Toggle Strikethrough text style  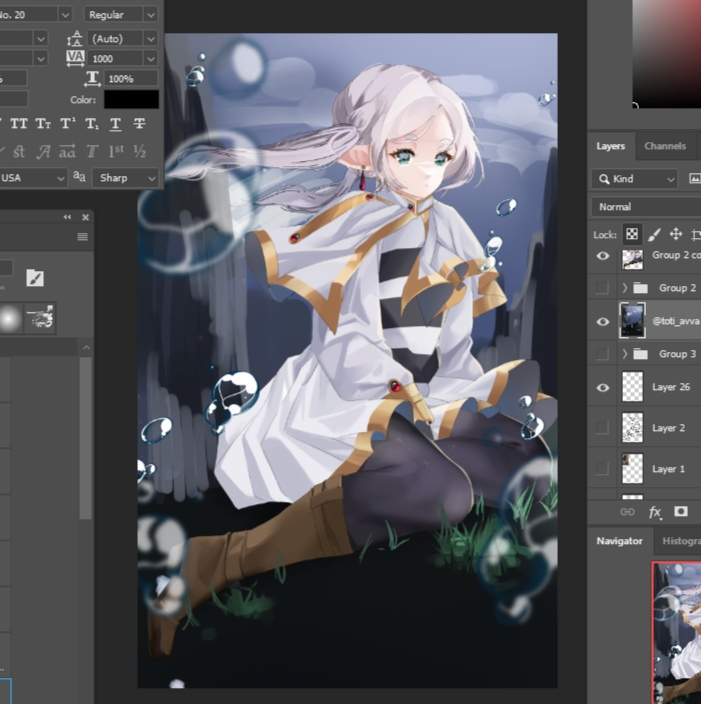[x=139, y=124]
